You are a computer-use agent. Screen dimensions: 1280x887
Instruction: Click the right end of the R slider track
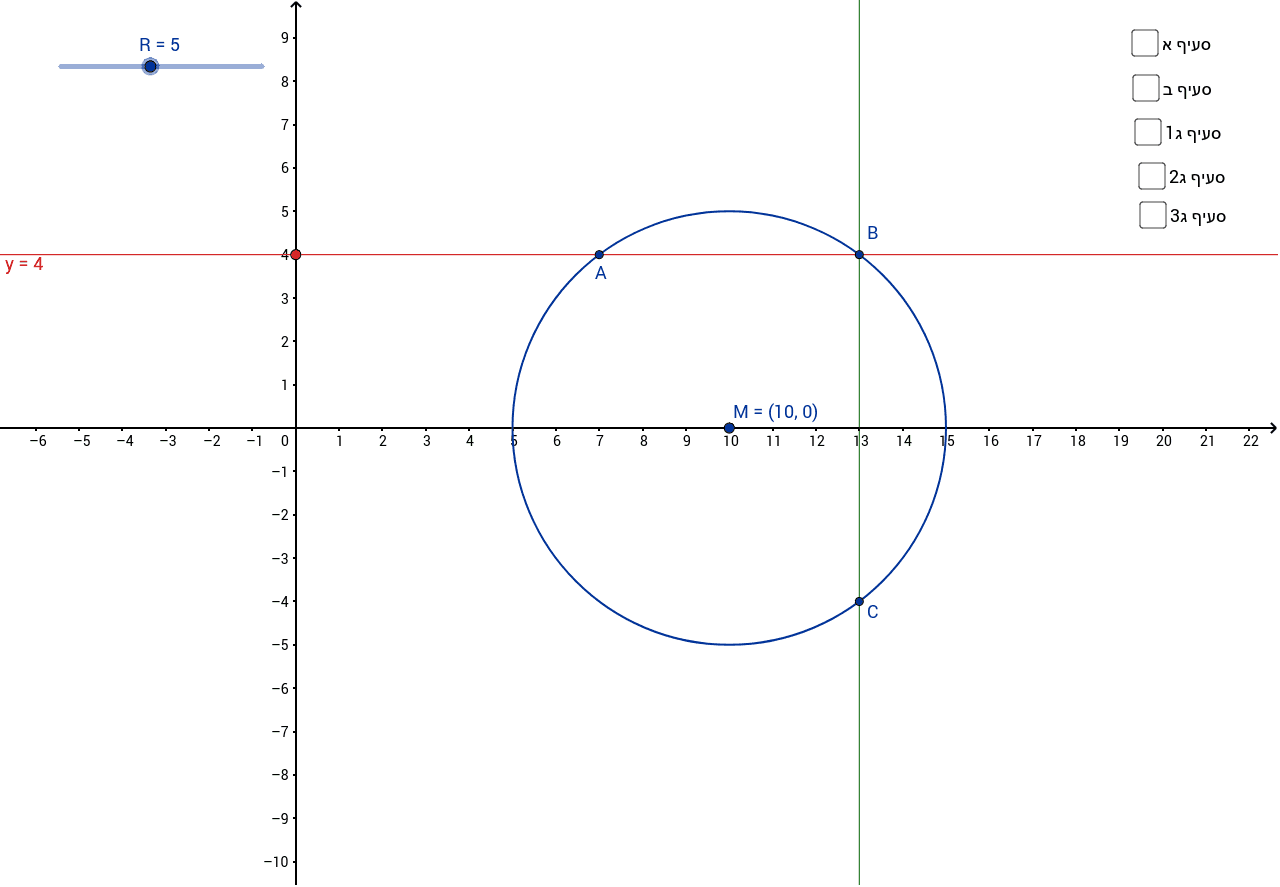pyautogui.click(x=262, y=66)
